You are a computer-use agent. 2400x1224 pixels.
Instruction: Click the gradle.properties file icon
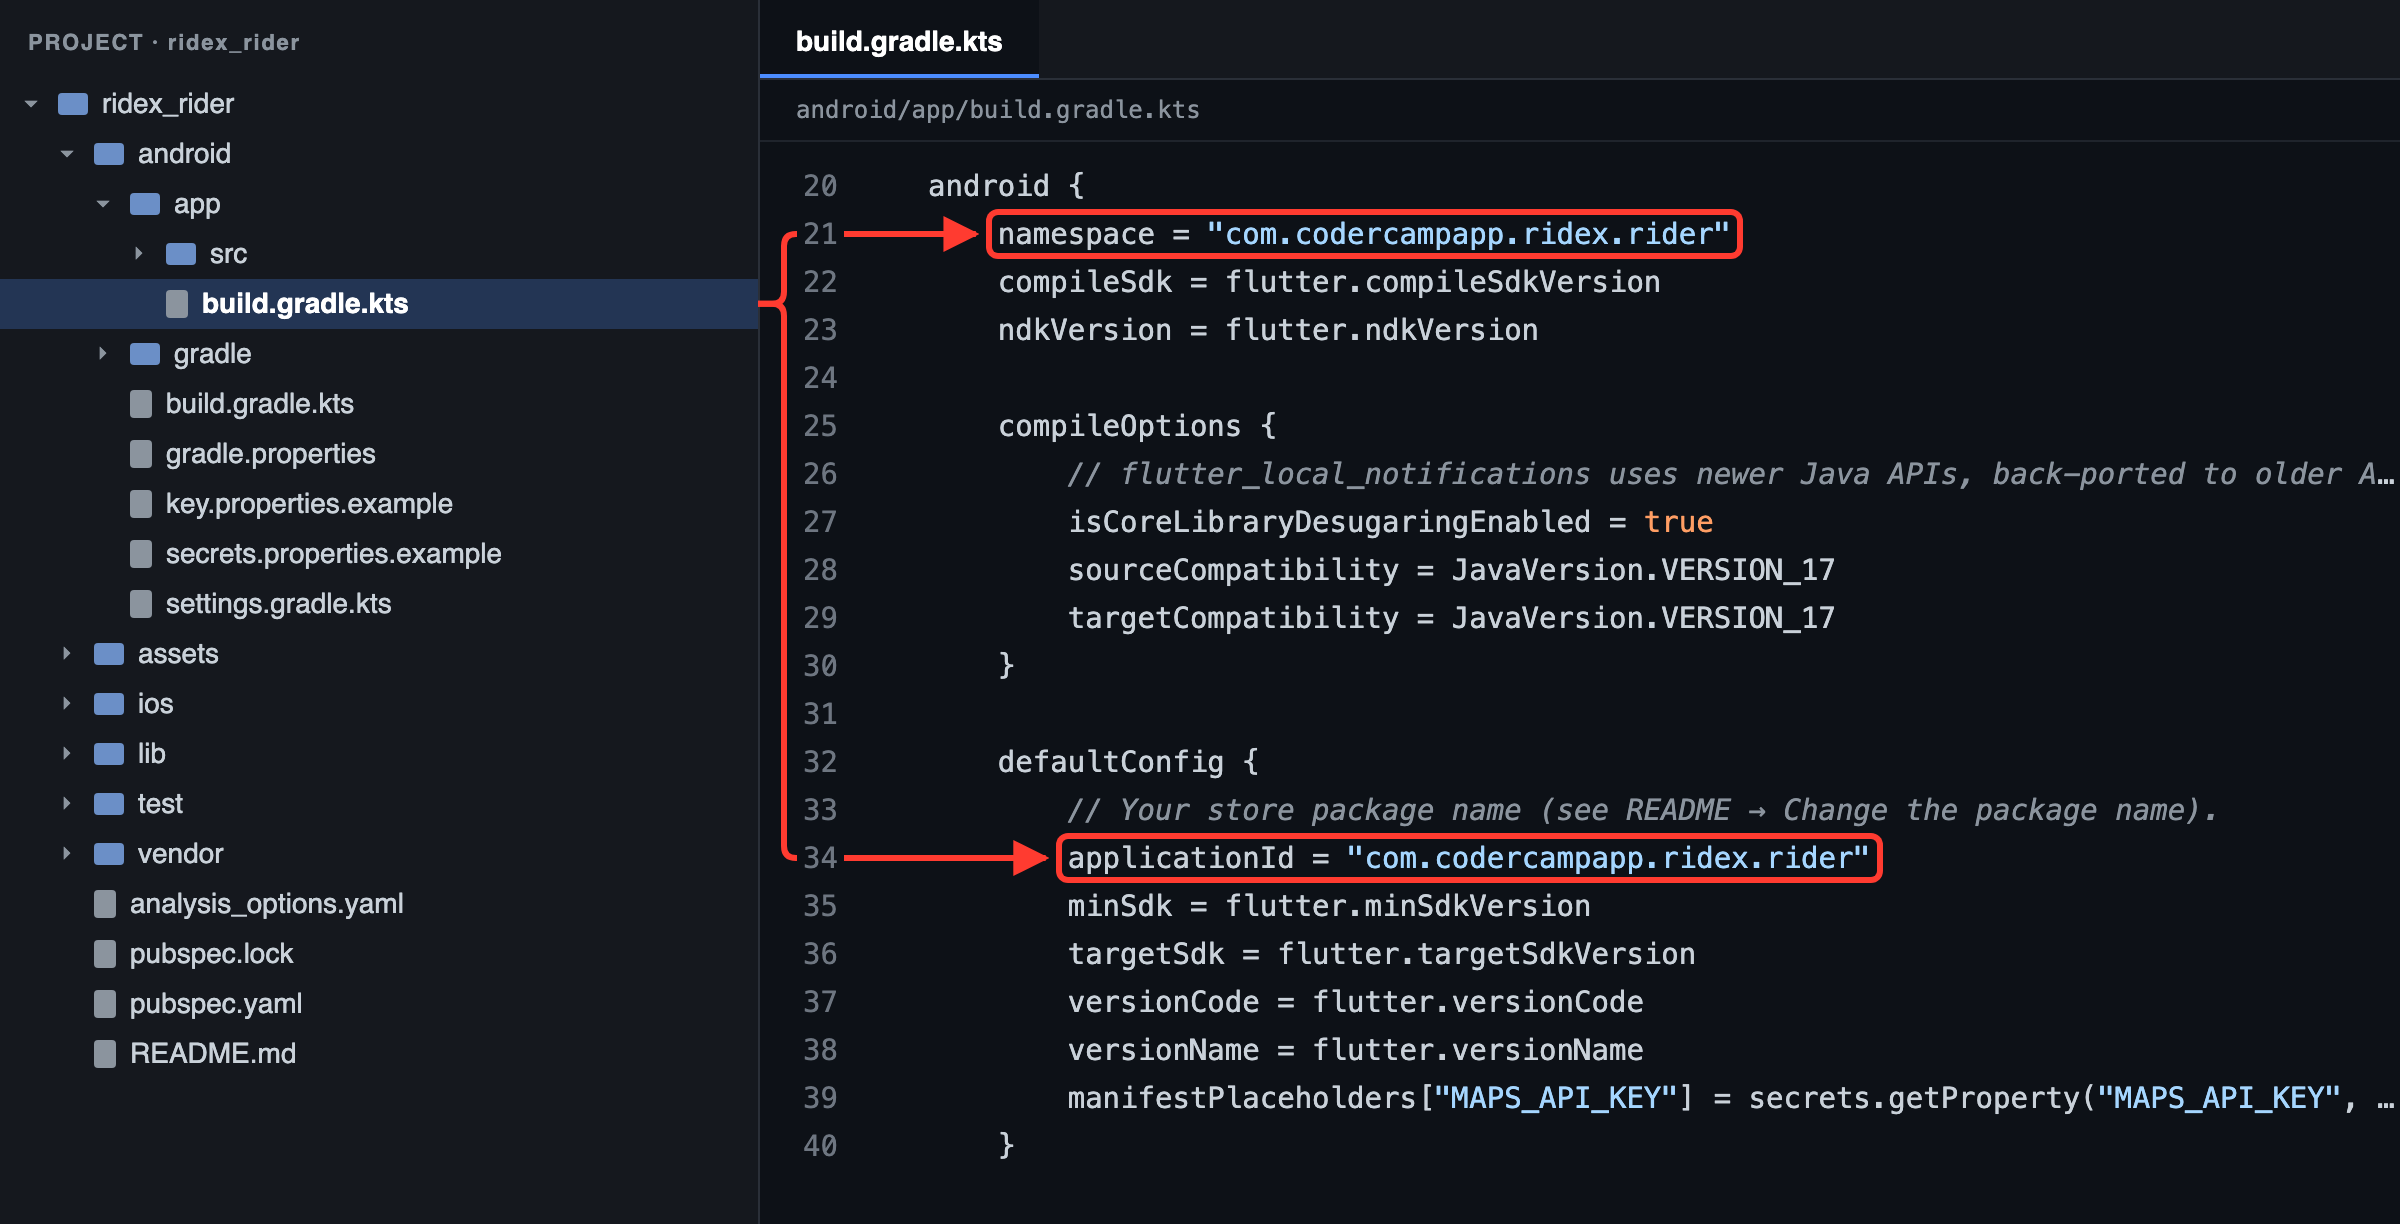coord(141,454)
